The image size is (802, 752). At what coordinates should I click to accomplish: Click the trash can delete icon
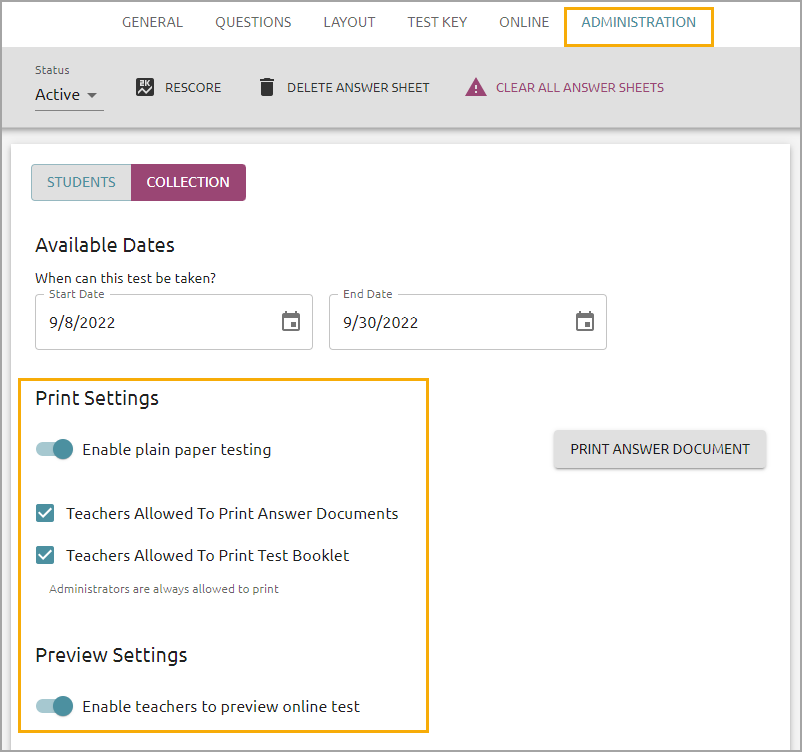click(x=266, y=87)
